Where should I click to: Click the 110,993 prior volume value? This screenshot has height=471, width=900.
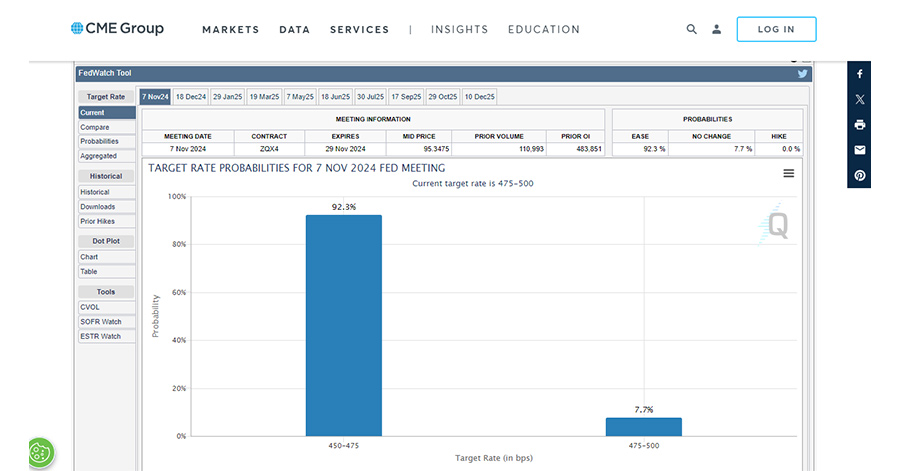coord(499,149)
